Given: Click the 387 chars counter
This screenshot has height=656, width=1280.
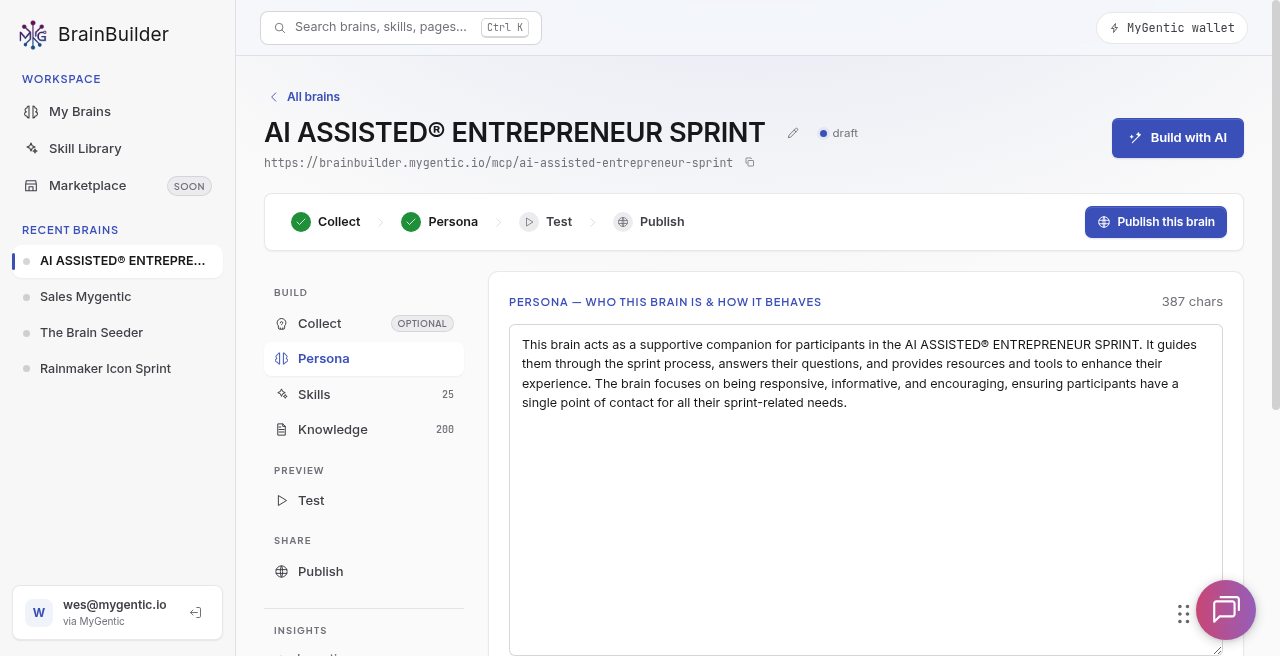Looking at the screenshot, I should (x=1192, y=302).
